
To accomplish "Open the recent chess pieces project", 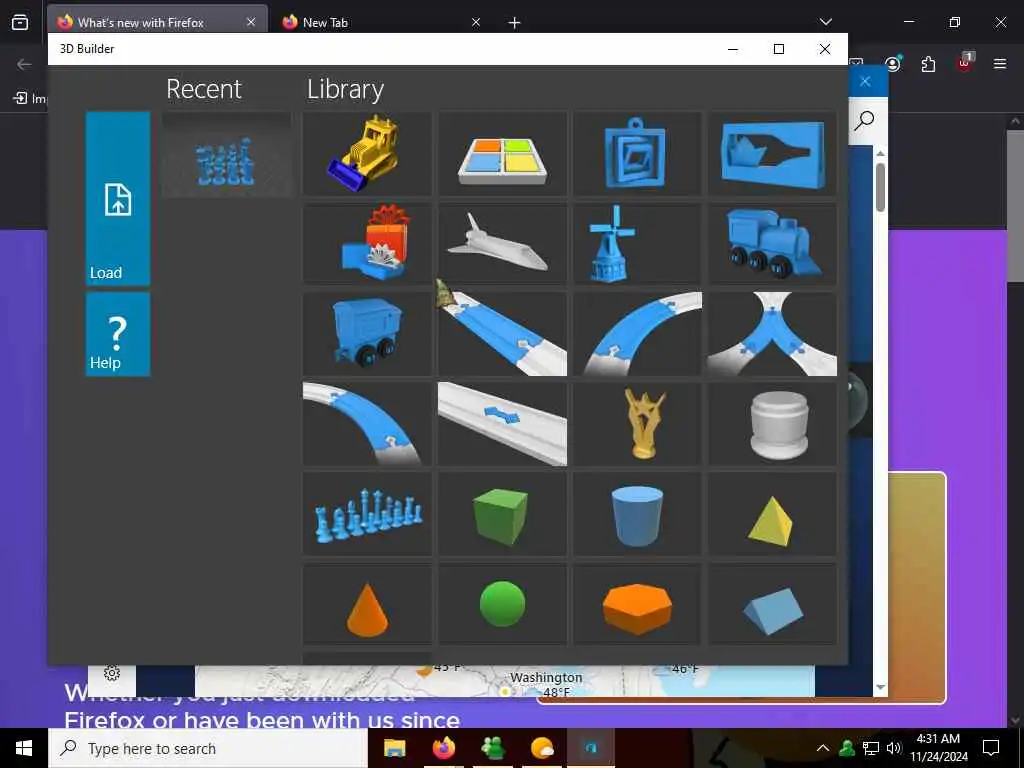I will (x=226, y=155).
